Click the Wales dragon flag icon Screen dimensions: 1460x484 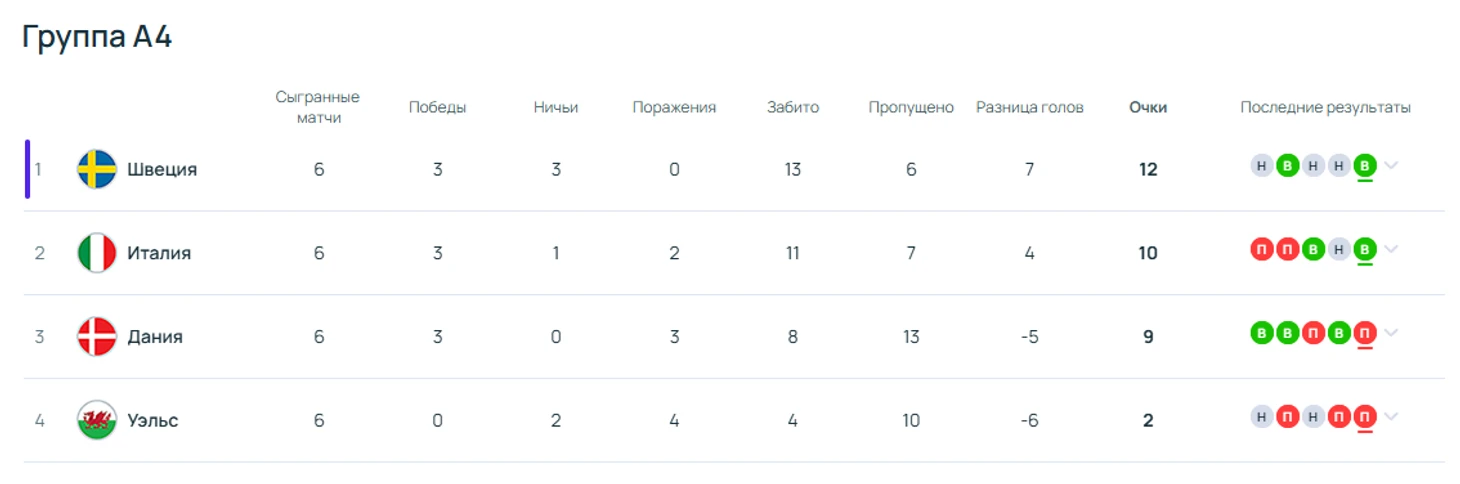[x=97, y=420]
